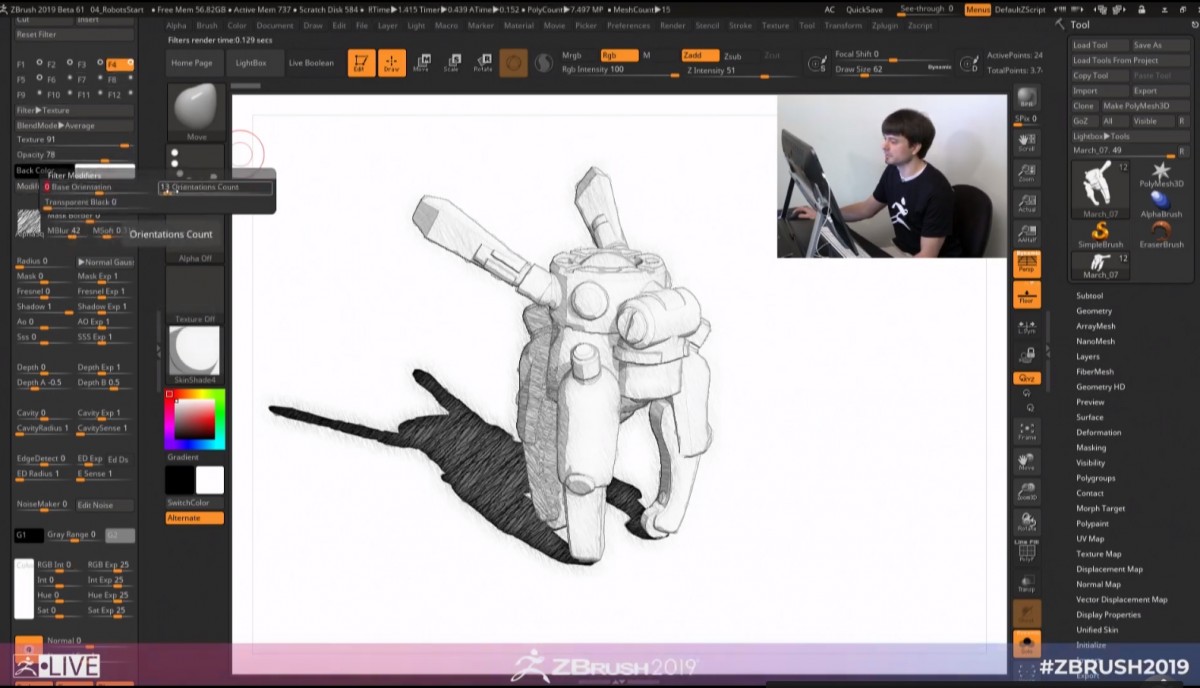
Task: Select the SimpleBrush tool icon
Action: pyautogui.click(x=1099, y=233)
